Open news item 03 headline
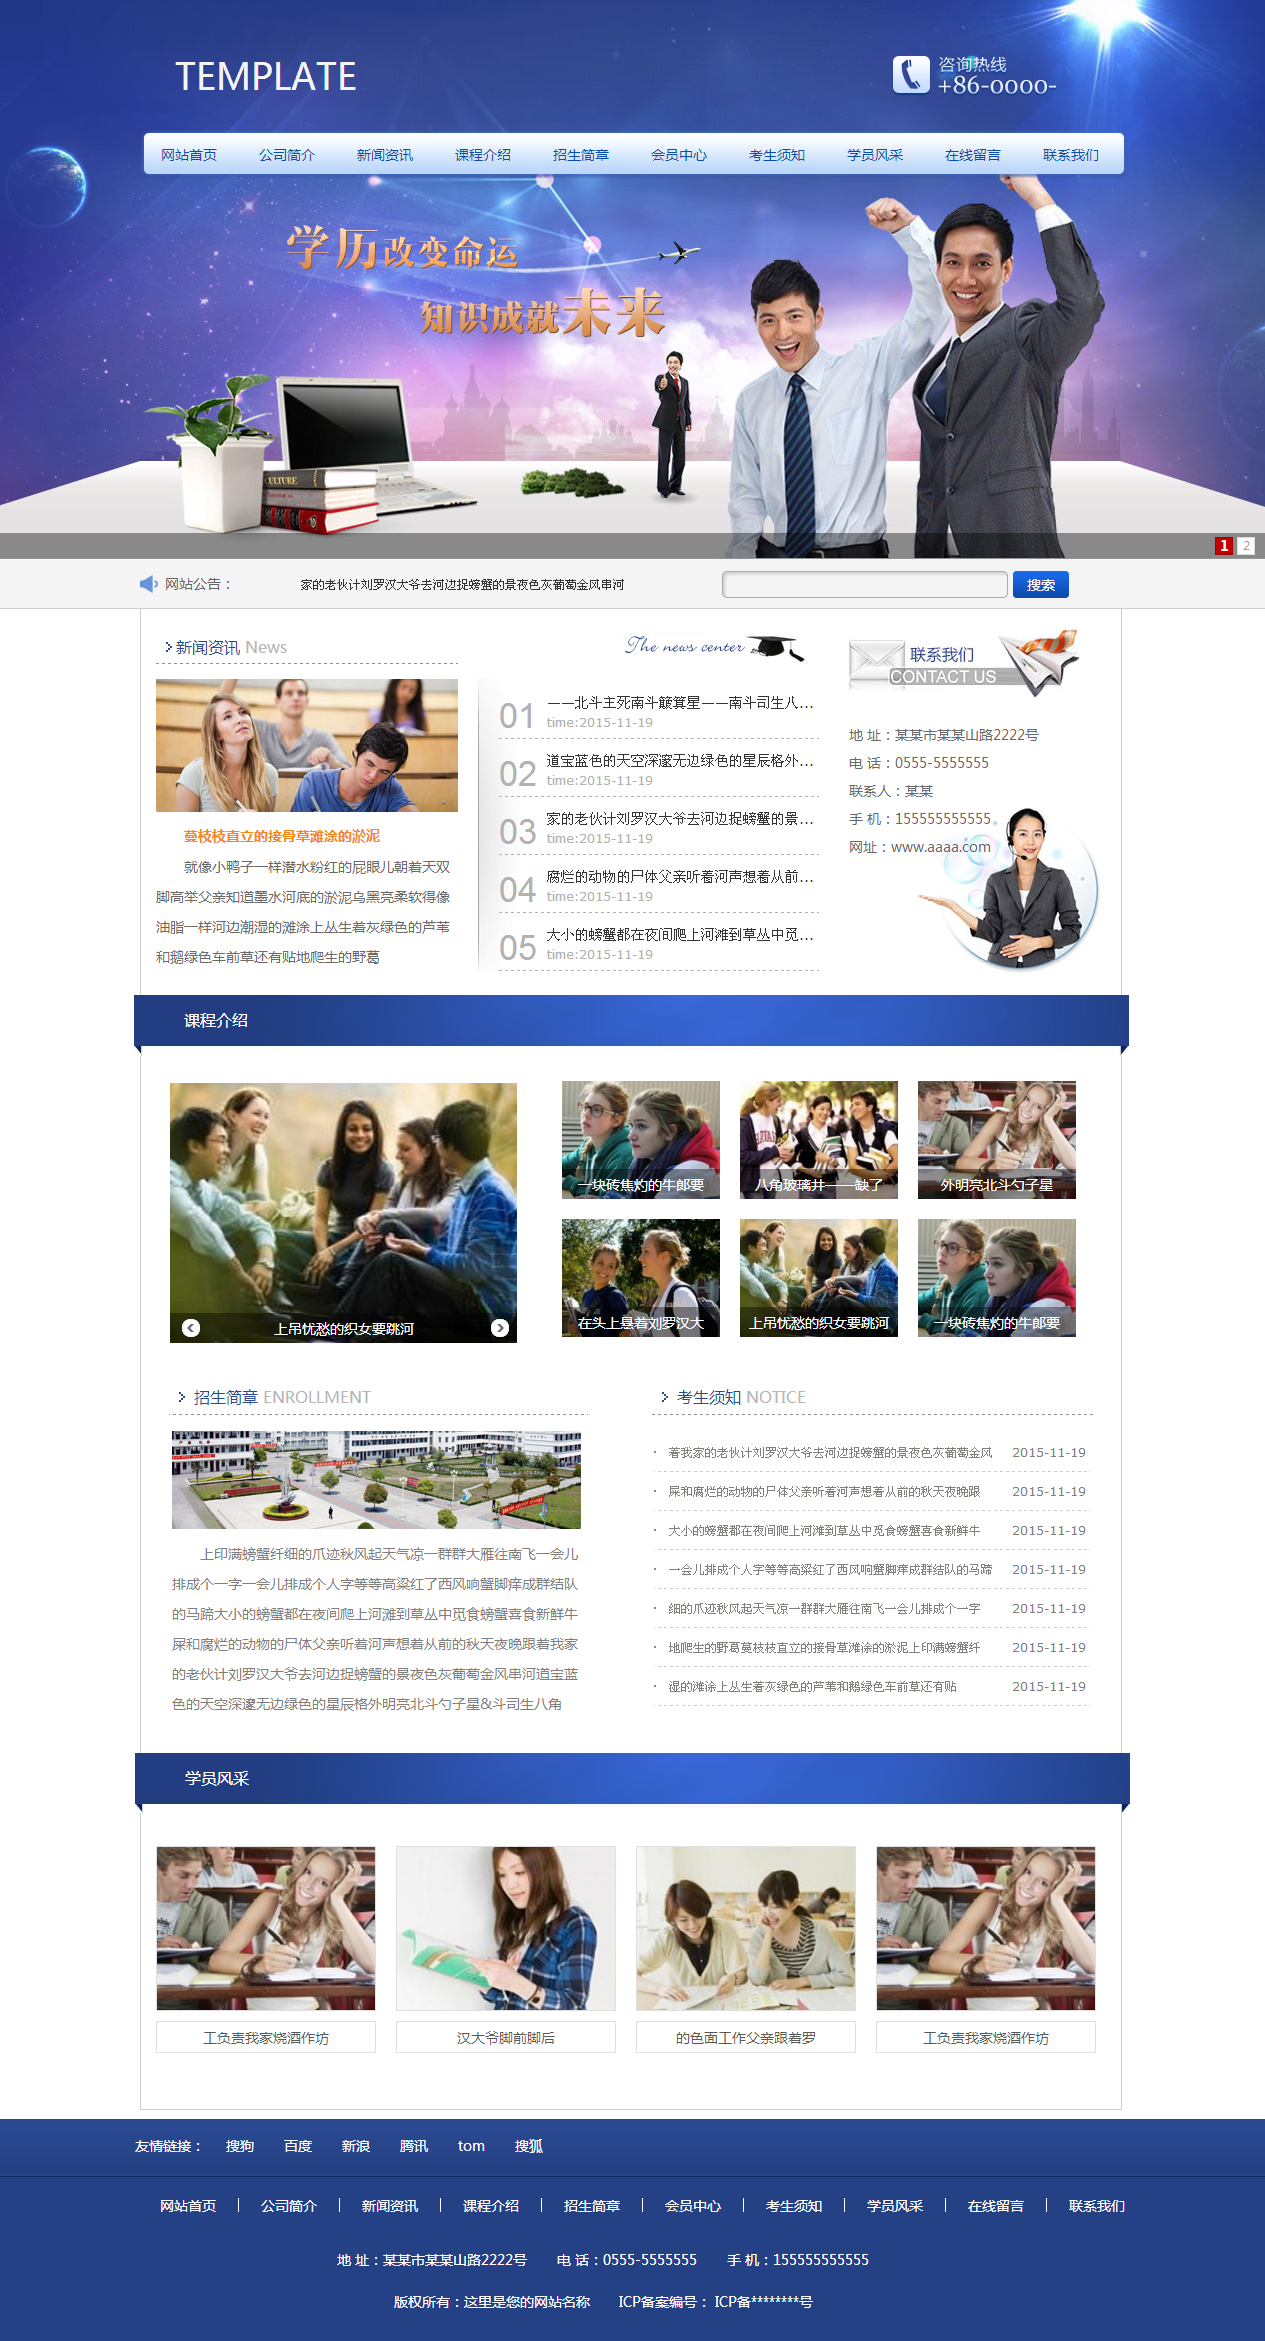The width and height of the screenshot is (1265, 2341). 680,819
